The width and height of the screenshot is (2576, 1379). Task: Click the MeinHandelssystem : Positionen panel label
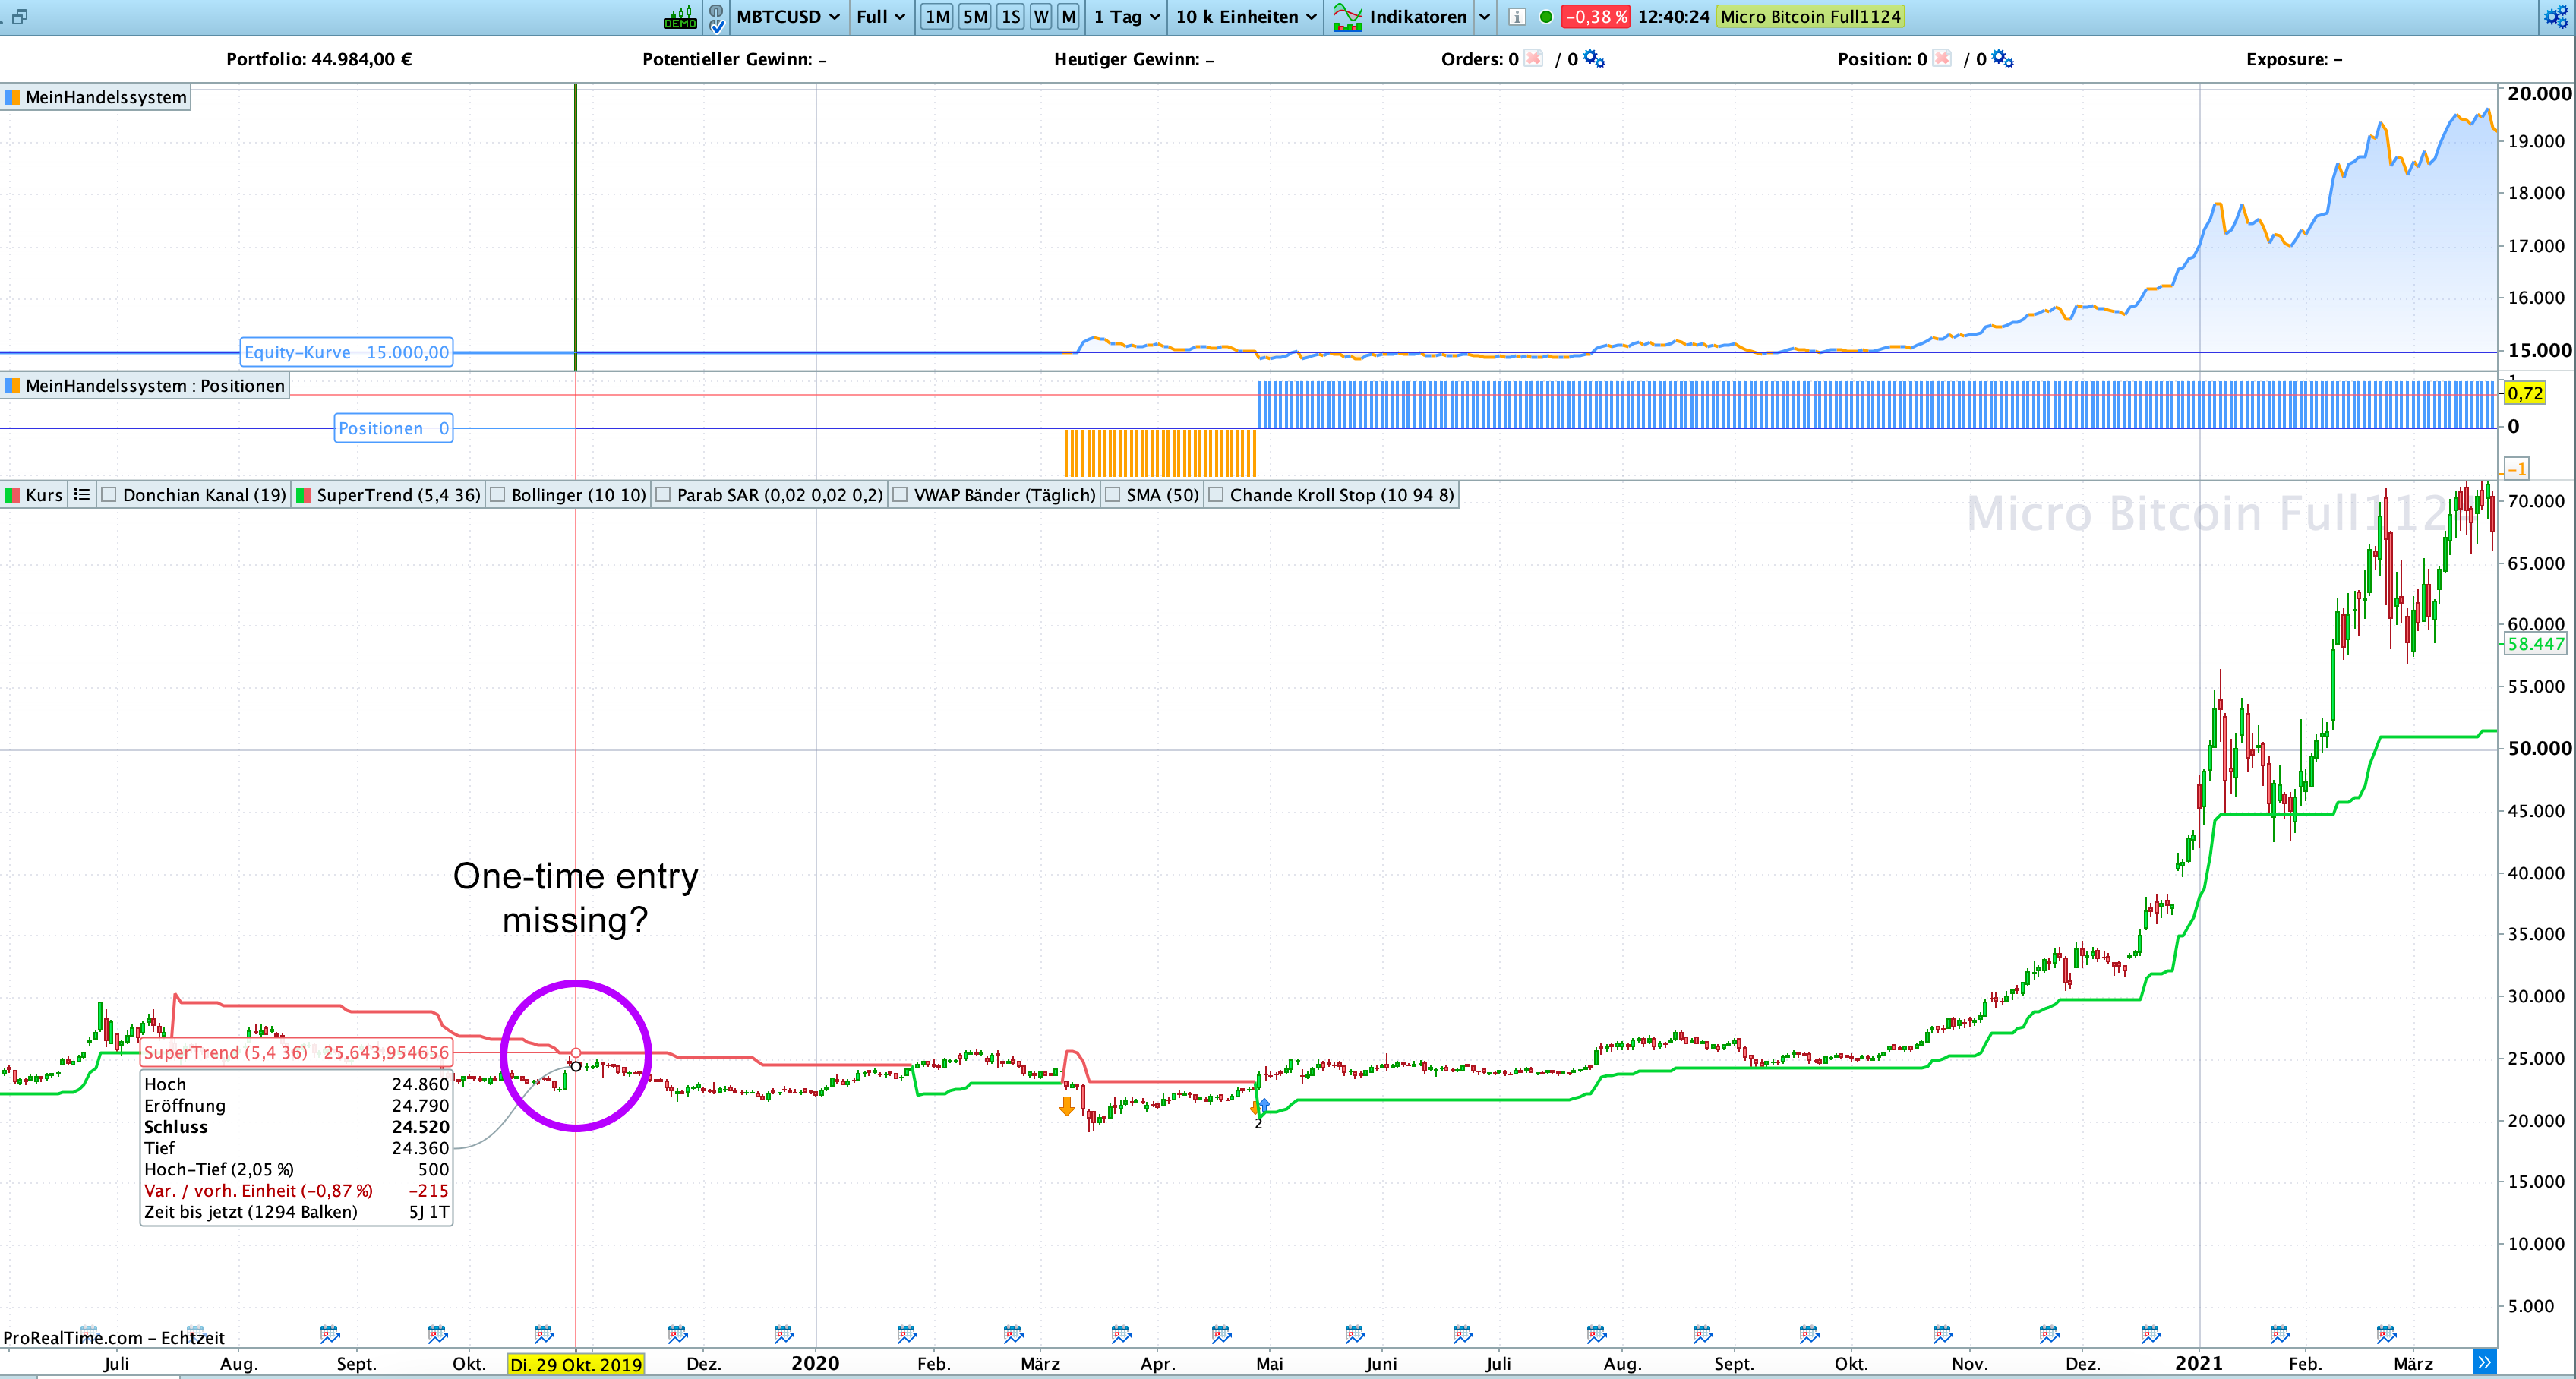155,386
